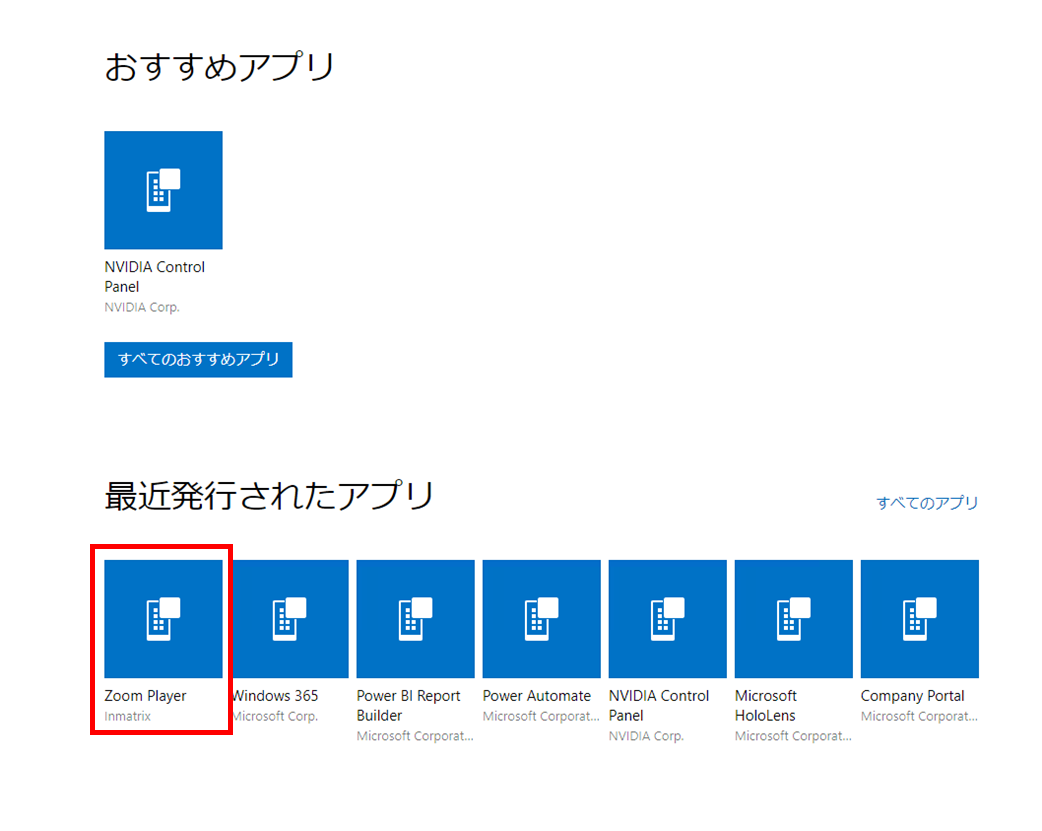Screen dimensions: 1042x831
Task: Click the Zoom Player app name text
Action: point(146,696)
